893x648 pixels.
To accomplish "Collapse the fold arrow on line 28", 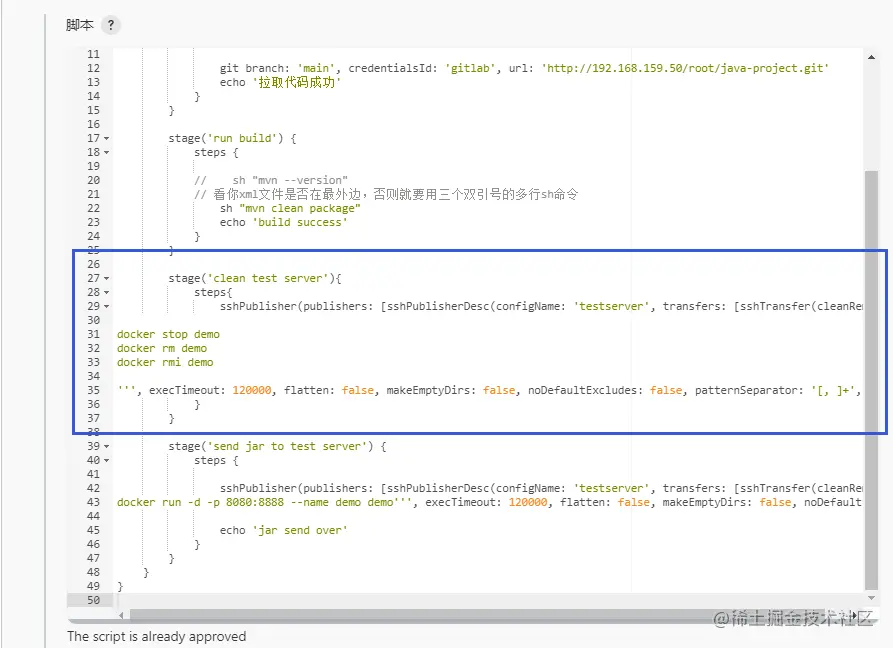I will (106, 293).
